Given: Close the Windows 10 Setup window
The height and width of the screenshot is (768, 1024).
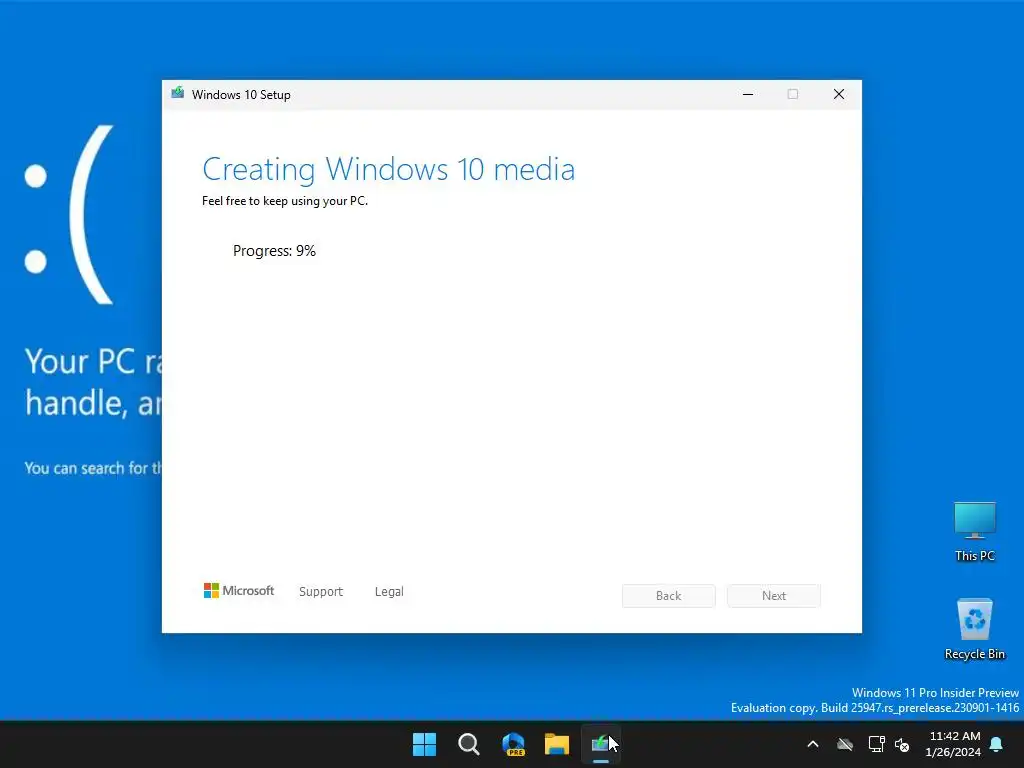Looking at the screenshot, I should 839,94.
